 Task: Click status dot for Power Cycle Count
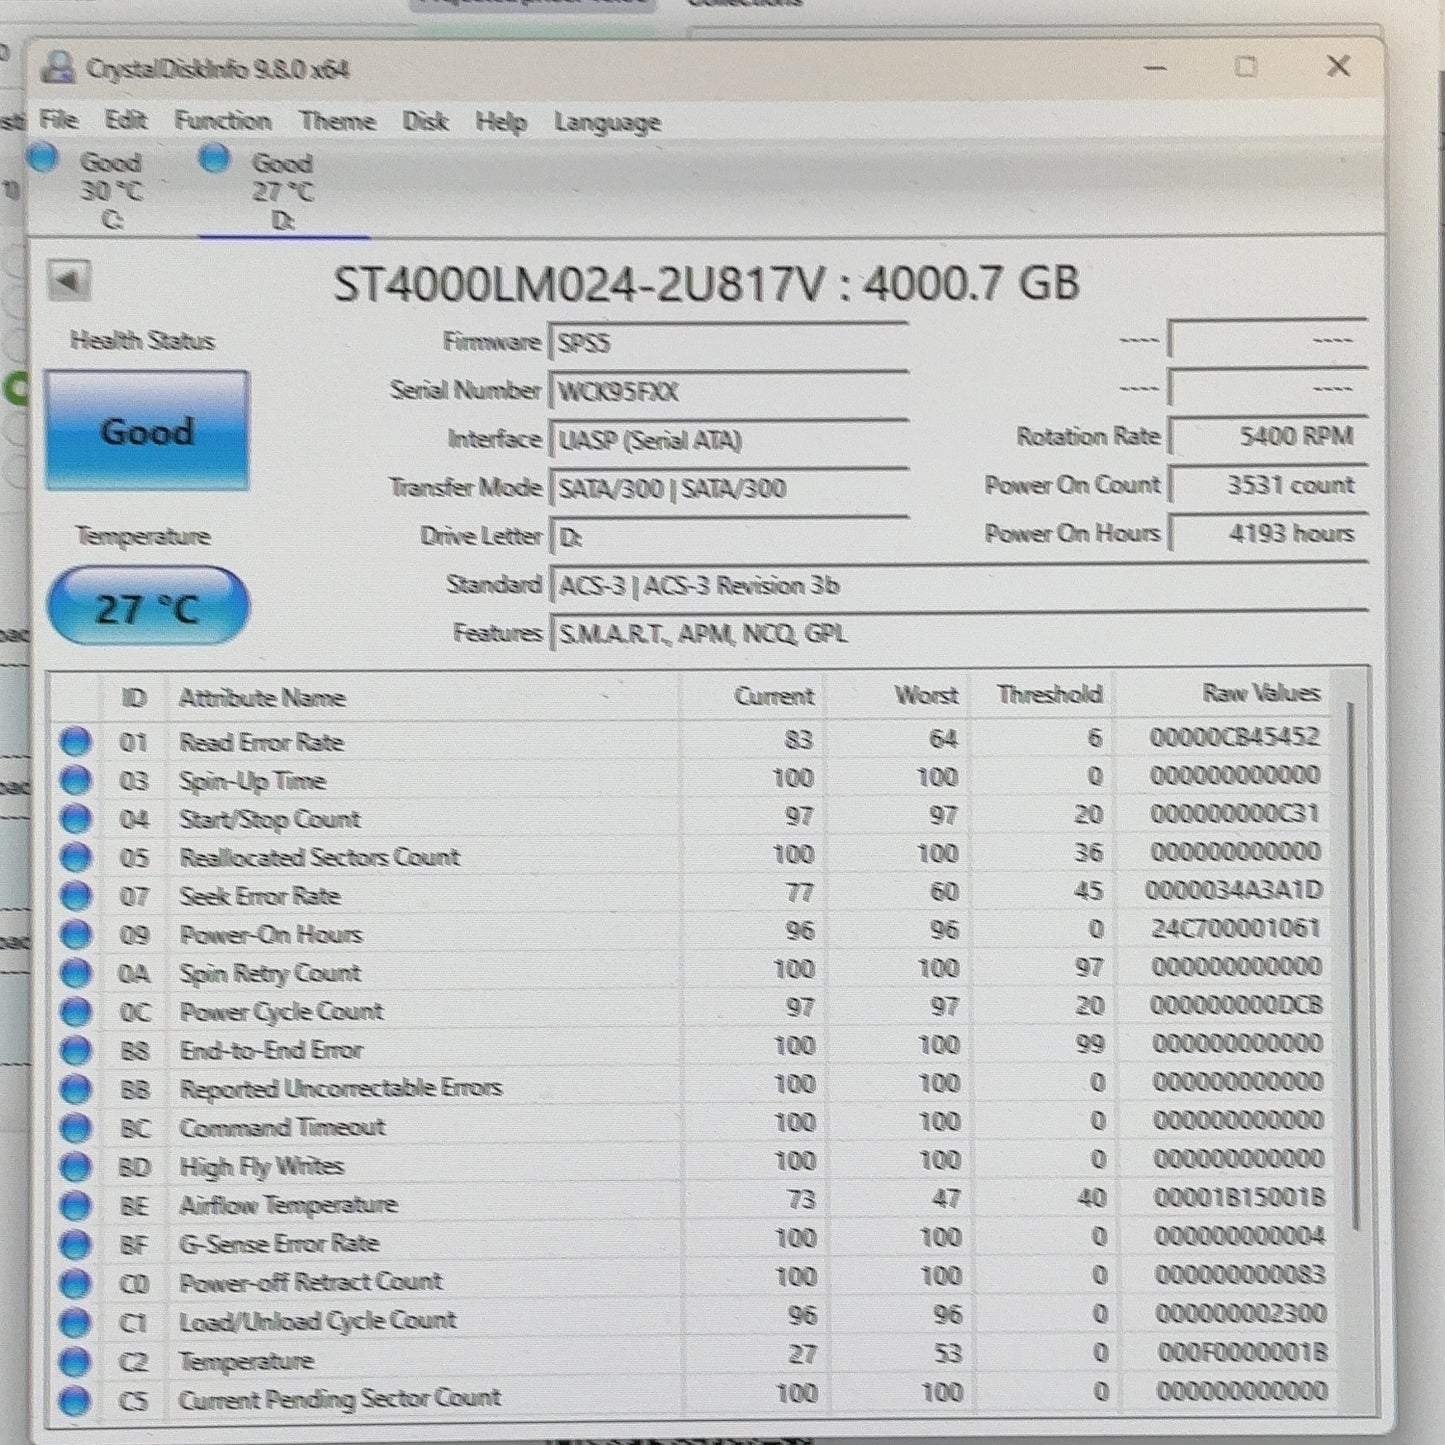click(x=75, y=1011)
